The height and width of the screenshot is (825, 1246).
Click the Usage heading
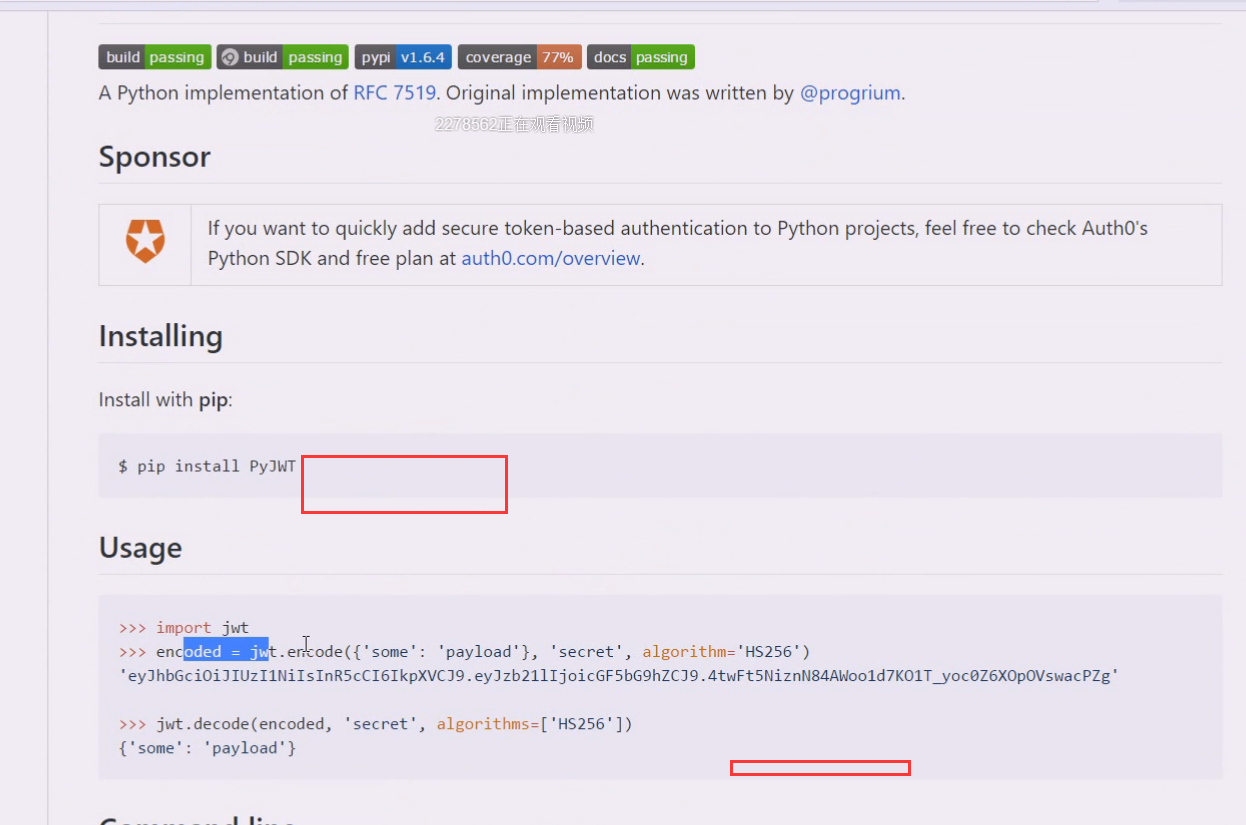[x=140, y=548]
